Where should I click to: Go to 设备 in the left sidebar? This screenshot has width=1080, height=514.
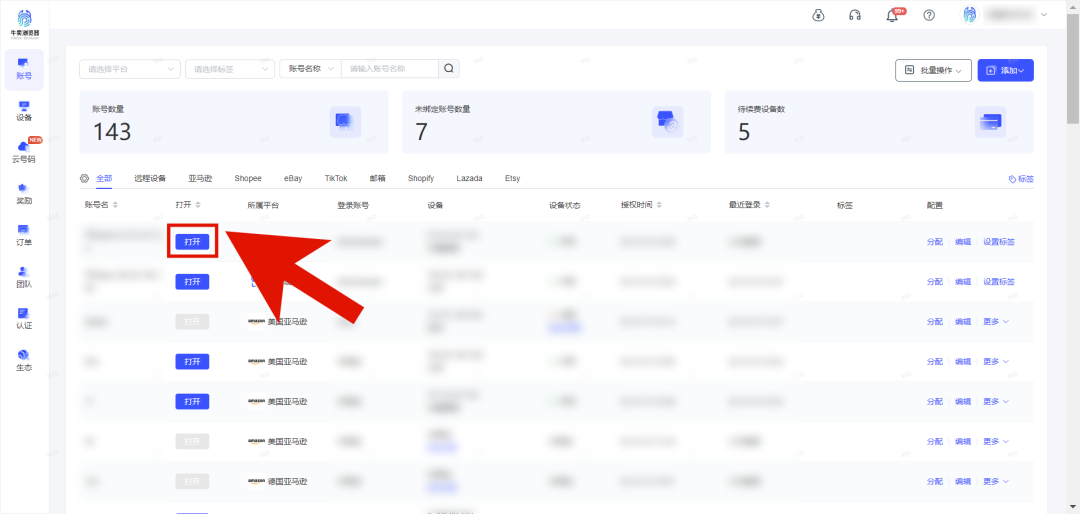coord(24,111)
